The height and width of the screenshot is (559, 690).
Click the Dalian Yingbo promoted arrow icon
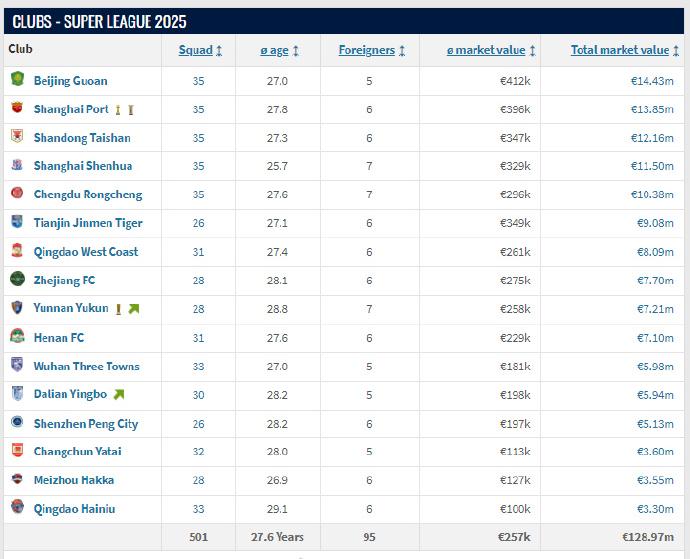(x=120, y=394)
